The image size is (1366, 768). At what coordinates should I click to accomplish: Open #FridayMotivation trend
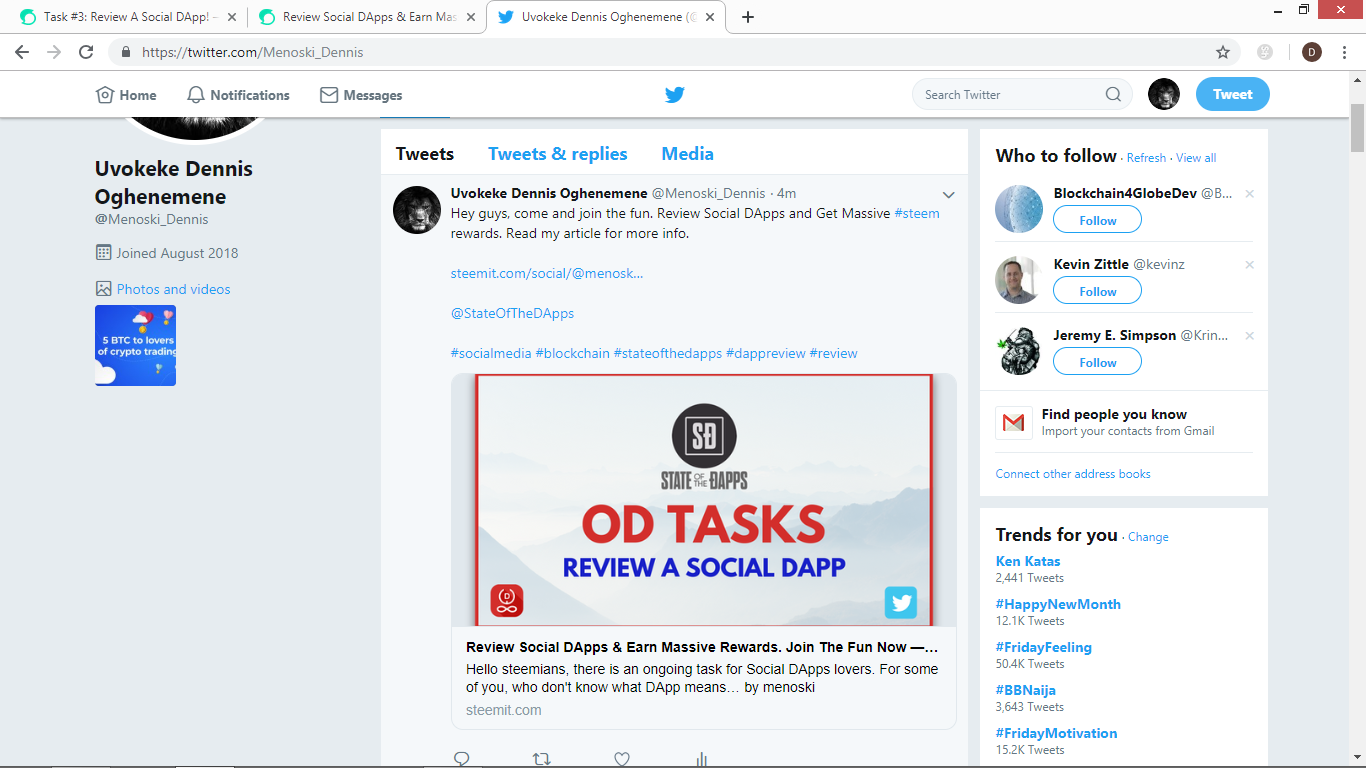tap(1057, 733)
